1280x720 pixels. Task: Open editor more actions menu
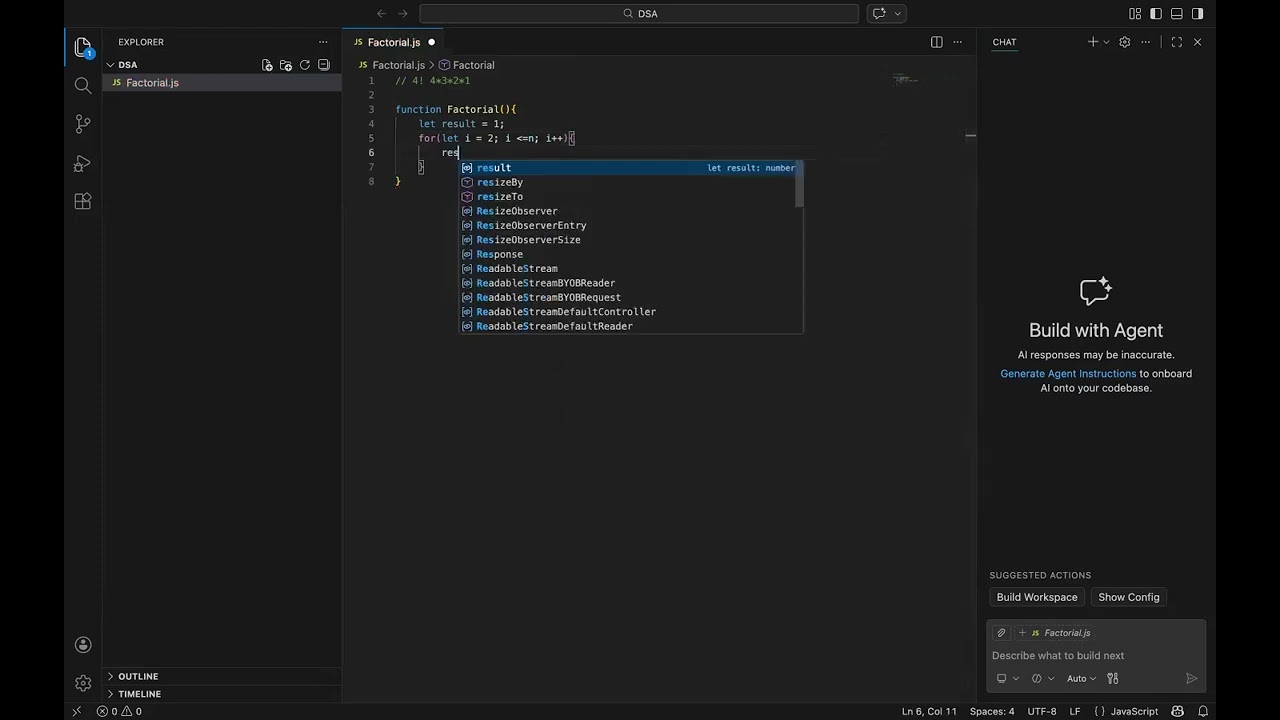point(958,42)
